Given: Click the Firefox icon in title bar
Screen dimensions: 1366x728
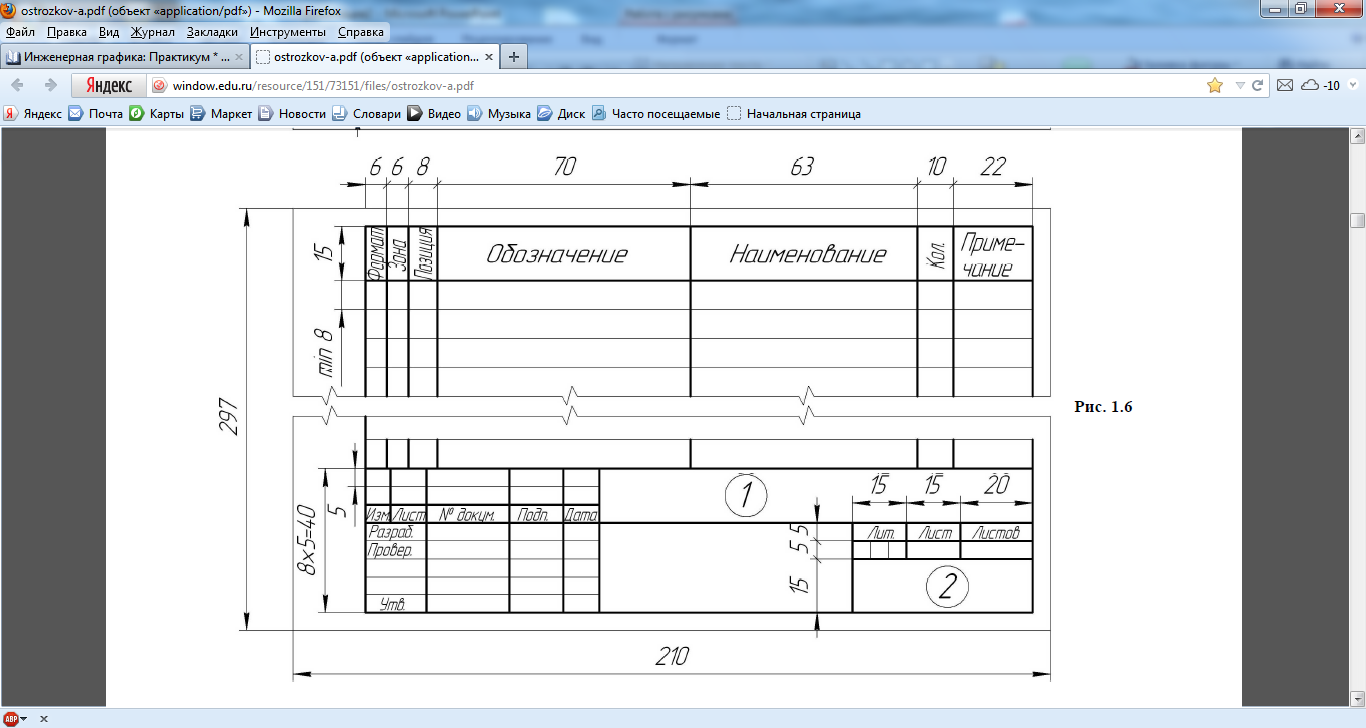Looking at the screenshot, I should click(x=9, y=10).
